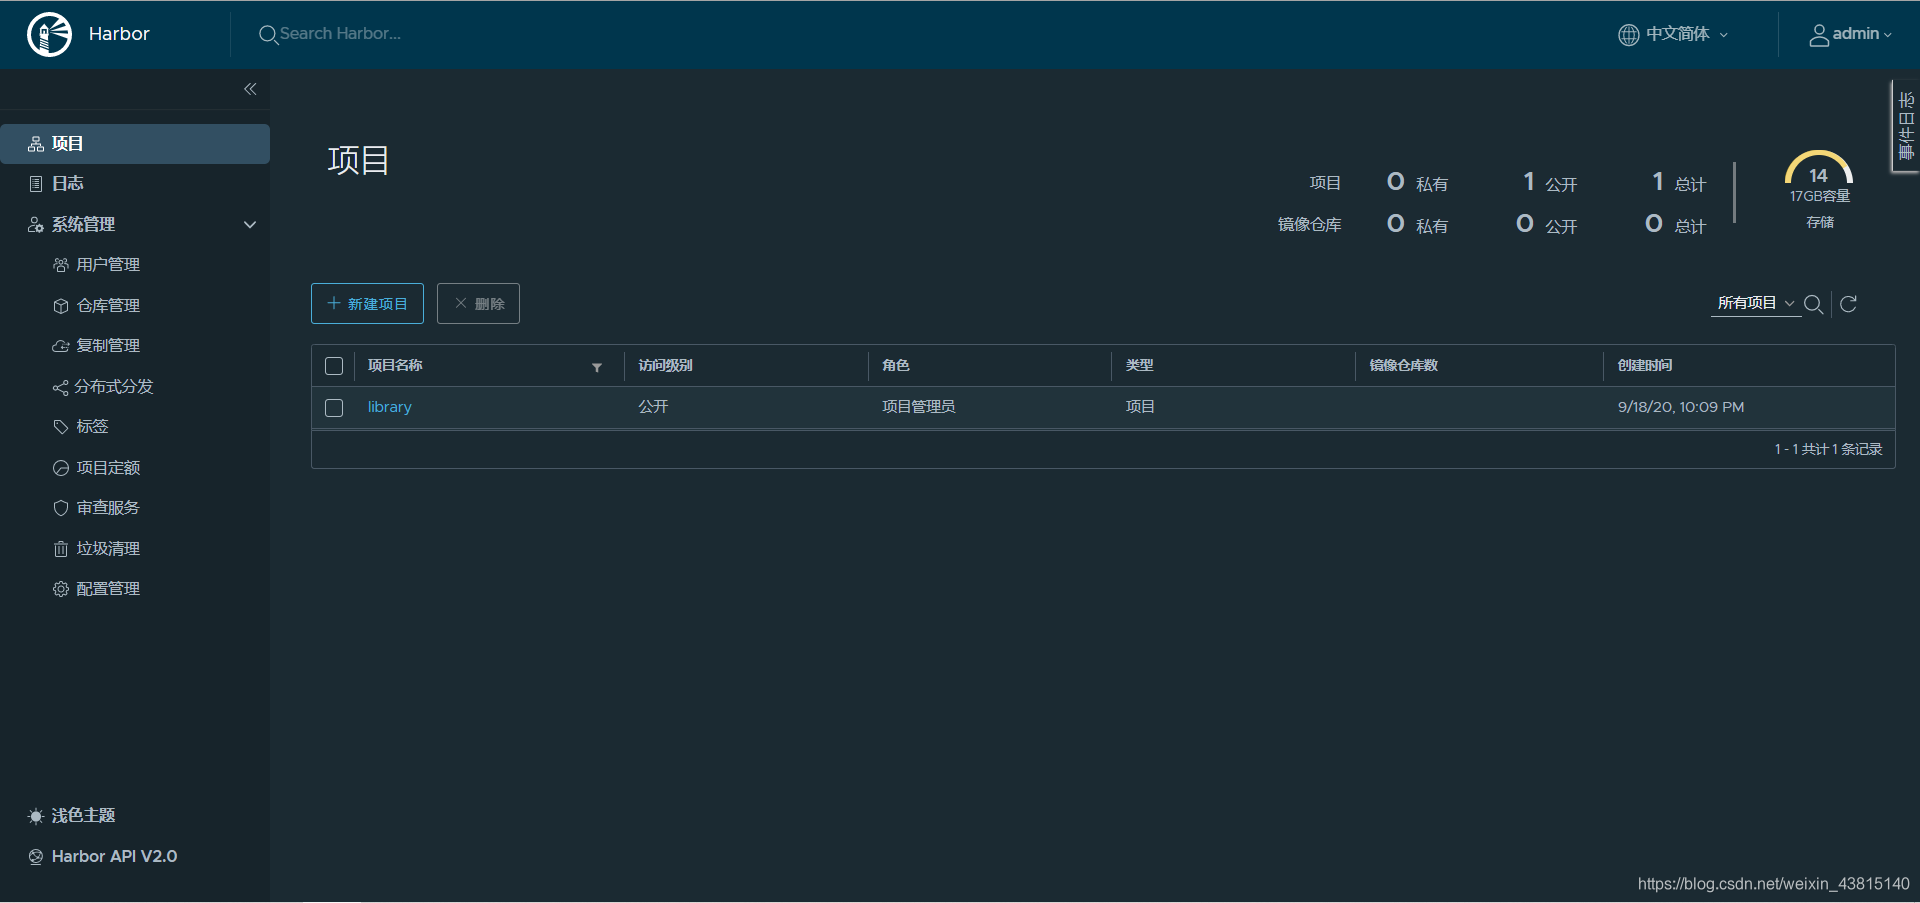The height and width of the screenshot is (903, 1920).
Task: Toggle select-all checkbox in table header
Action: pos(334,366)
